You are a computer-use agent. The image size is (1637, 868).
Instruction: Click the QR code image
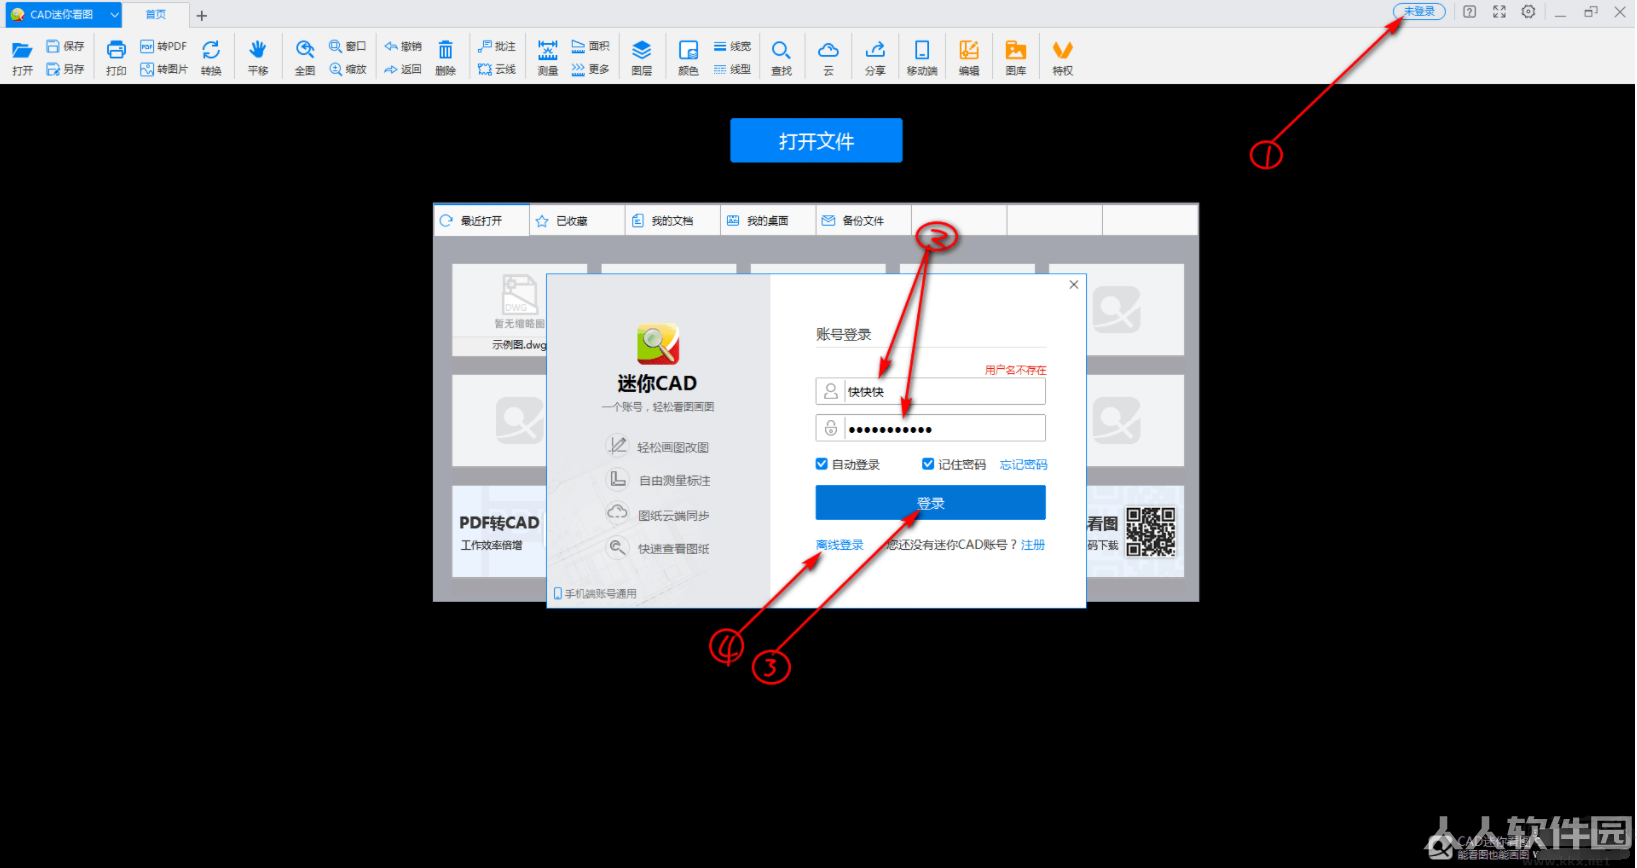tap(1151, 531)
